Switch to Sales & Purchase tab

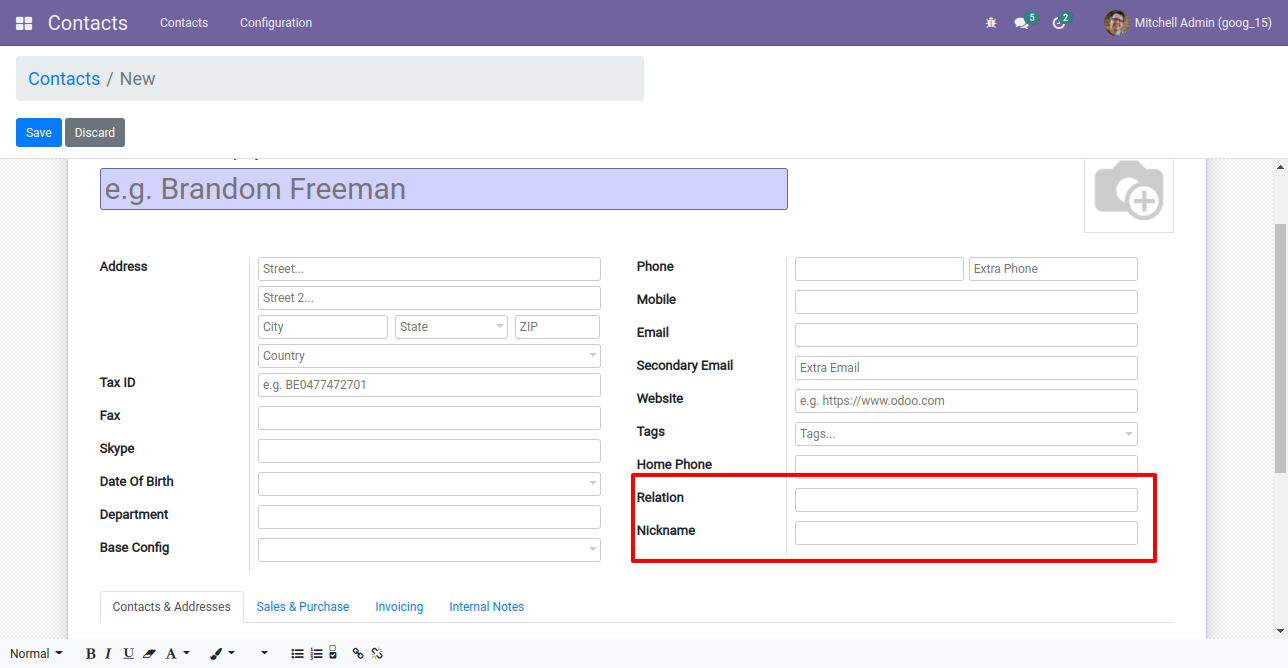click(x=303, y=607)
